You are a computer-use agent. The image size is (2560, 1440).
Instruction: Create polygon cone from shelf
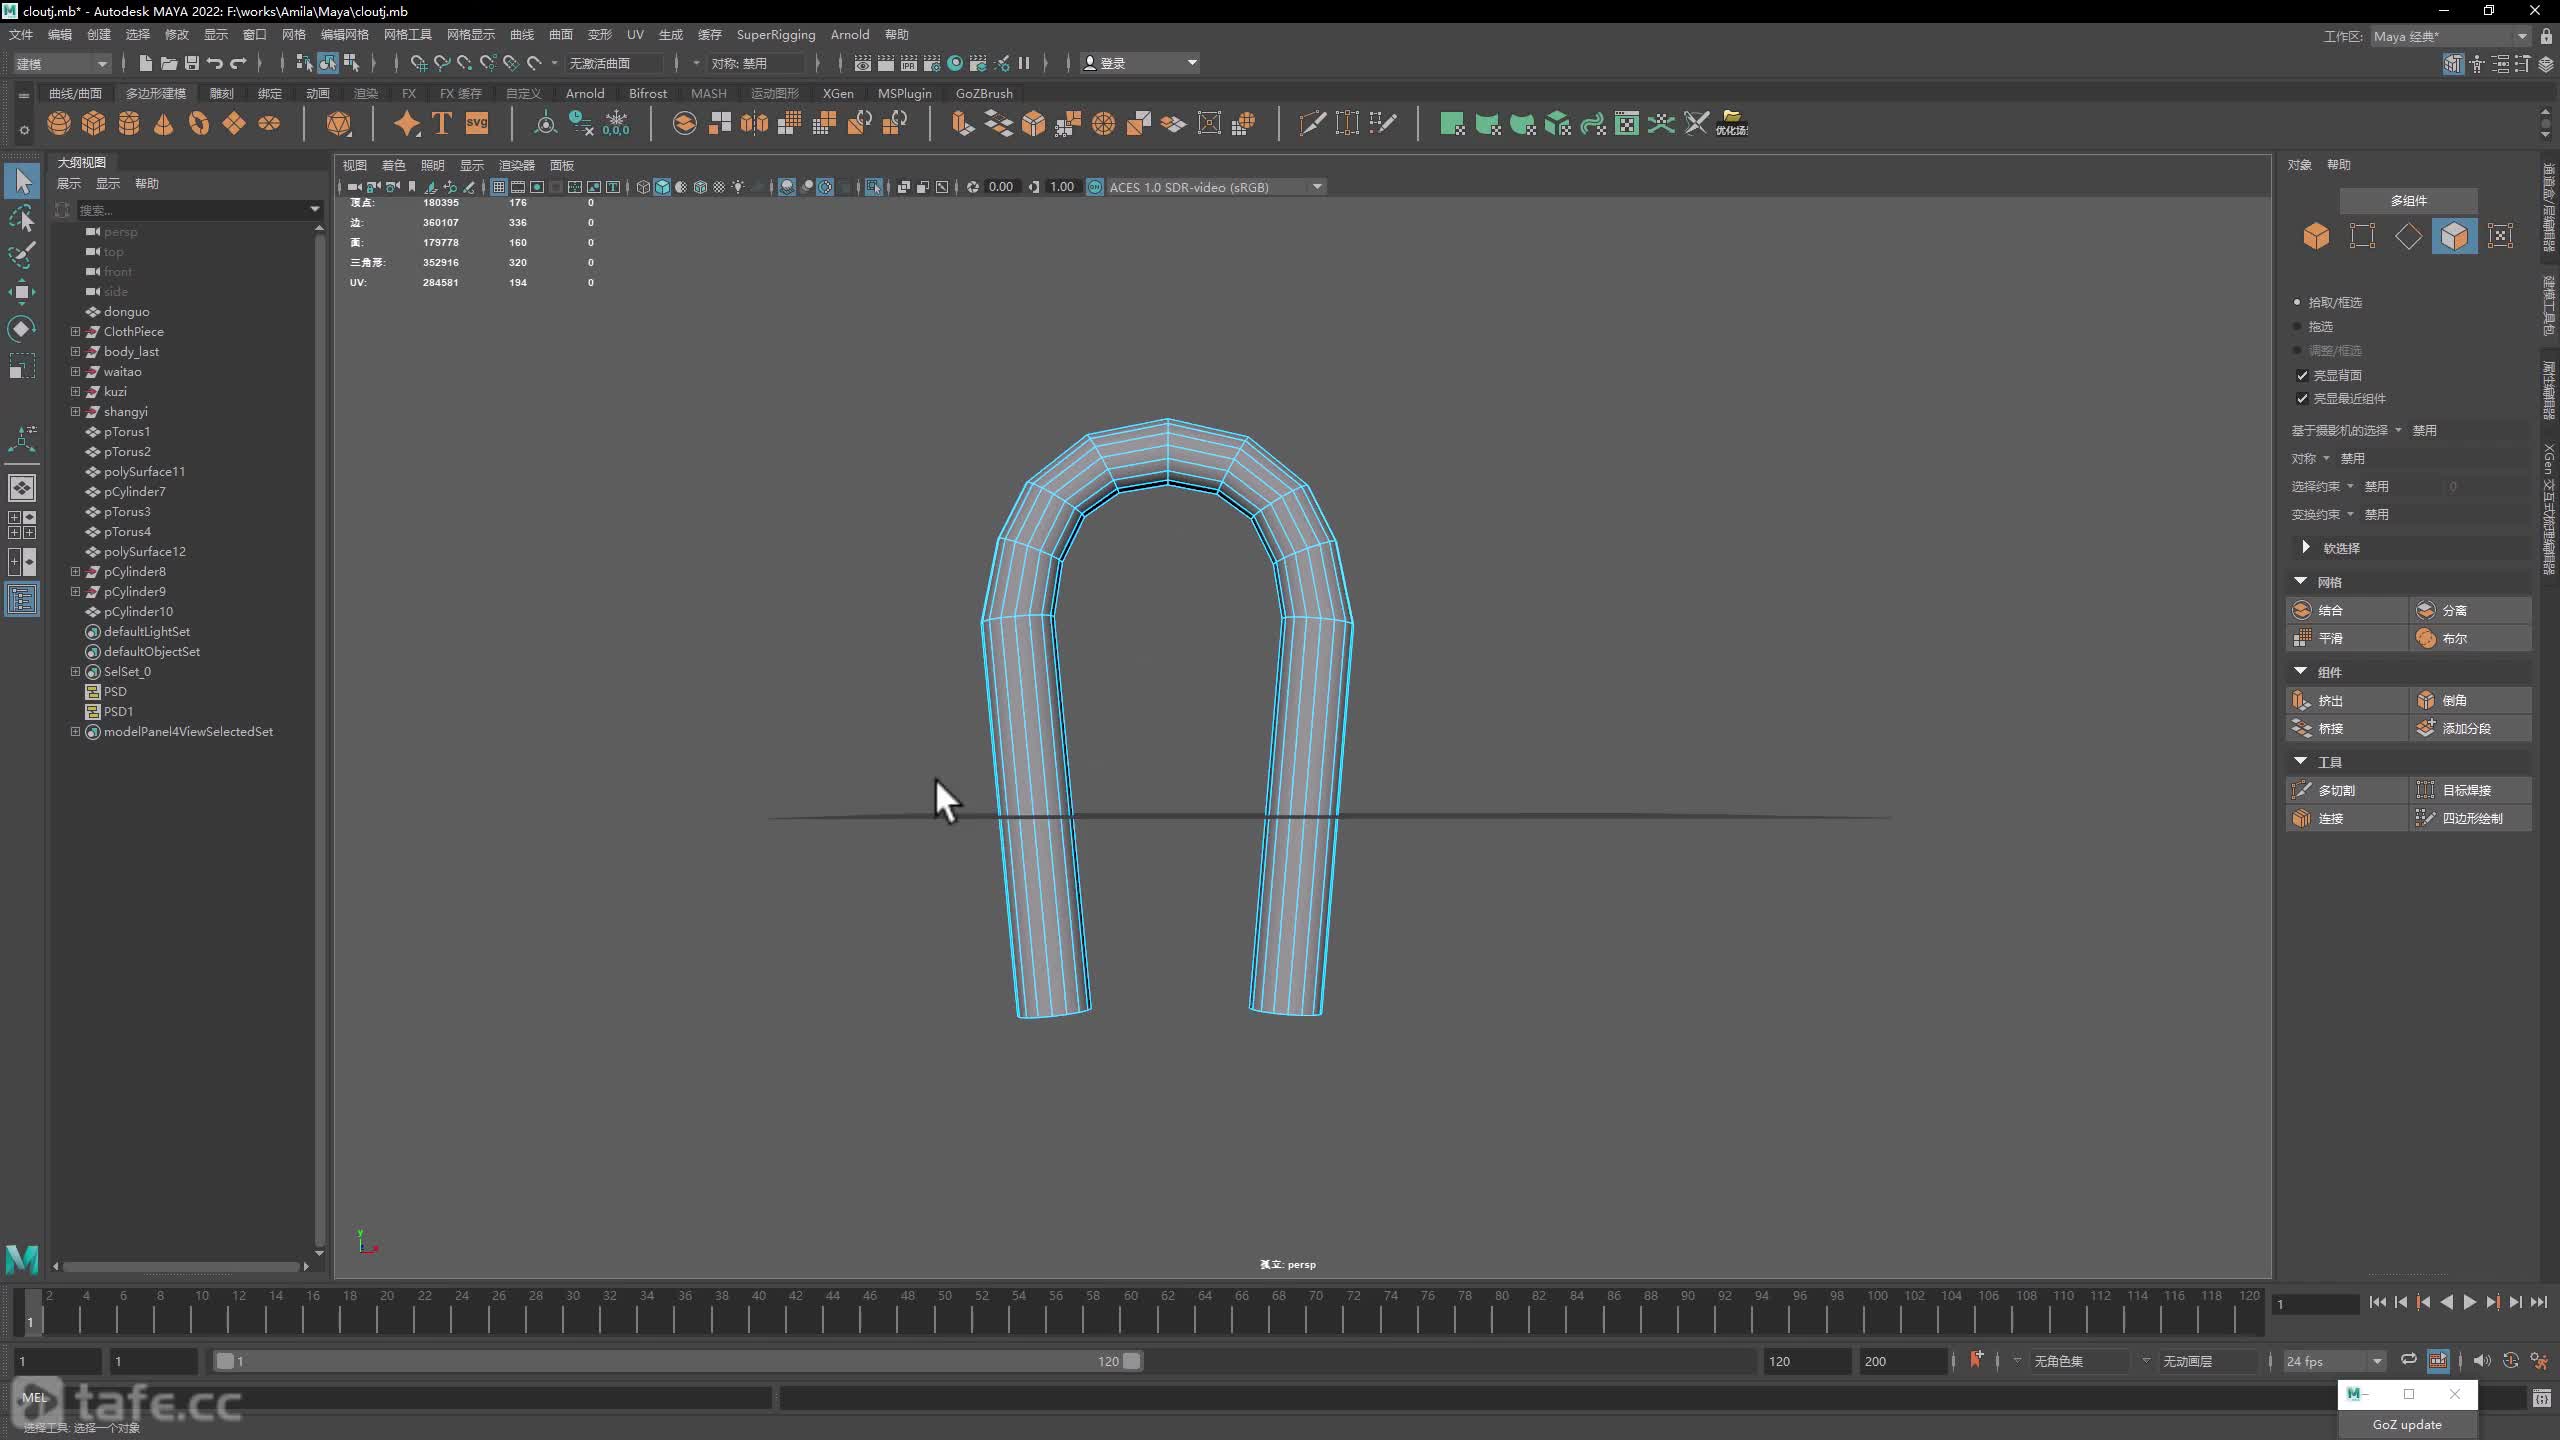[x=164, y=124]
